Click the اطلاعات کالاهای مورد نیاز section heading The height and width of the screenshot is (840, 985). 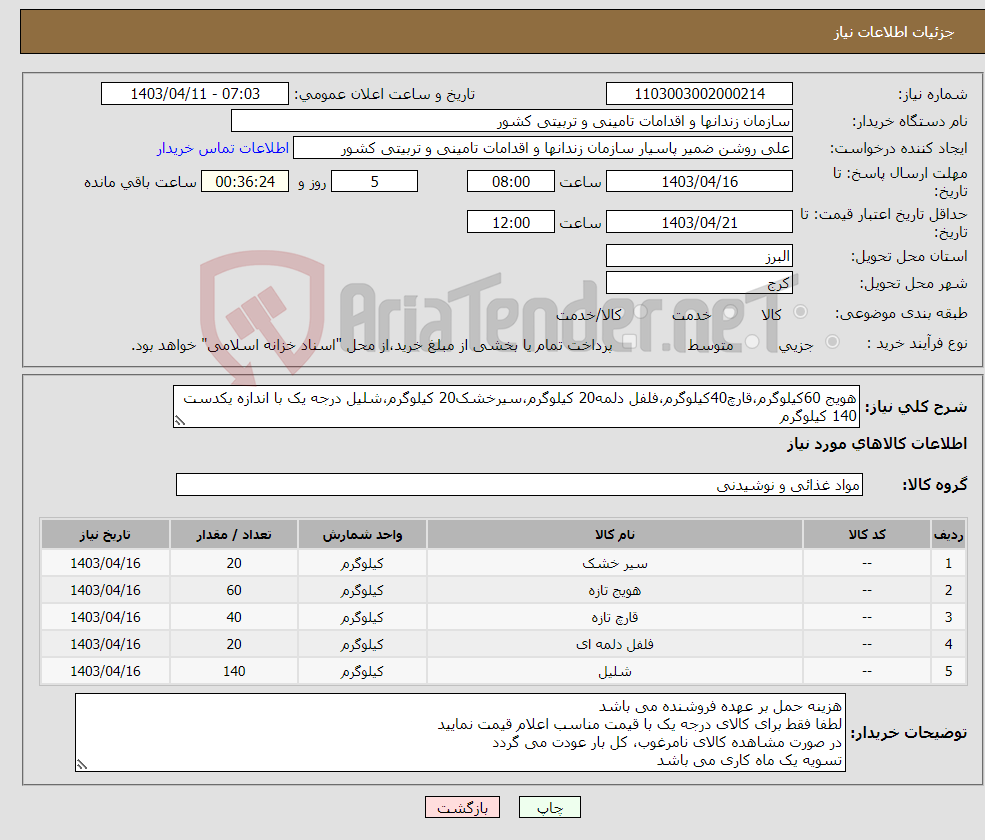pos(877,444)
